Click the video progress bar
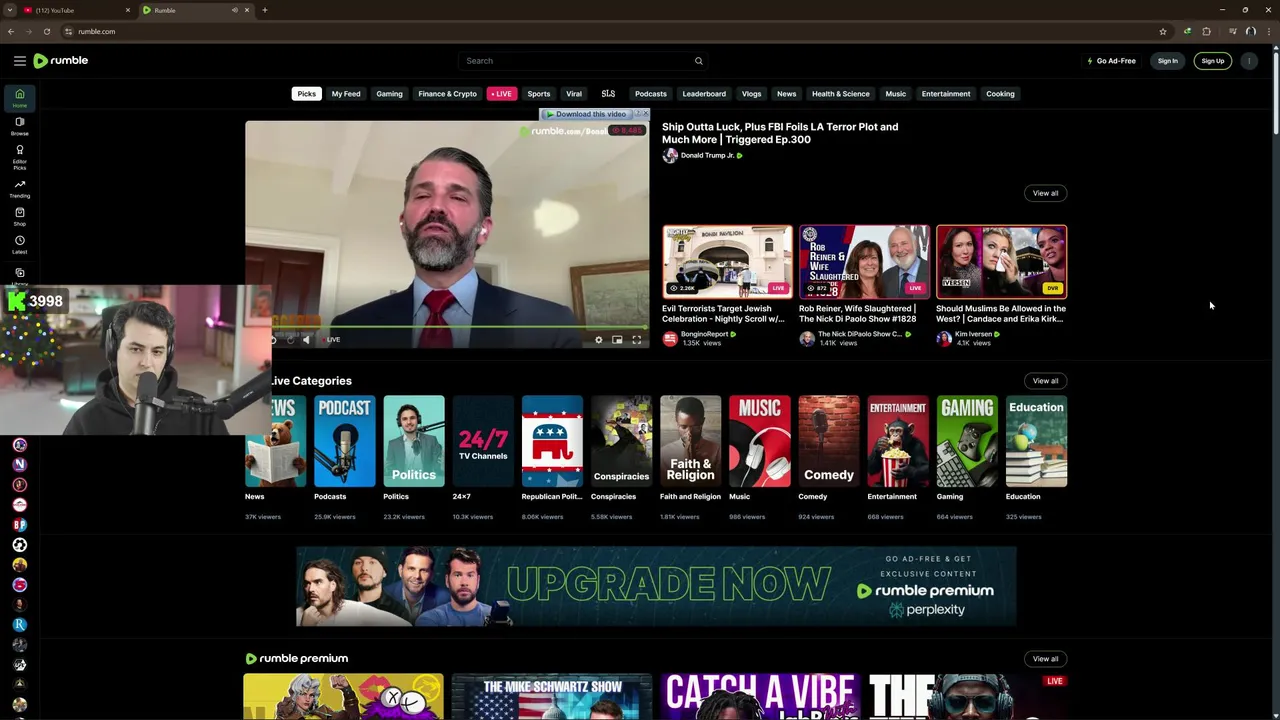 pos(460,327)
